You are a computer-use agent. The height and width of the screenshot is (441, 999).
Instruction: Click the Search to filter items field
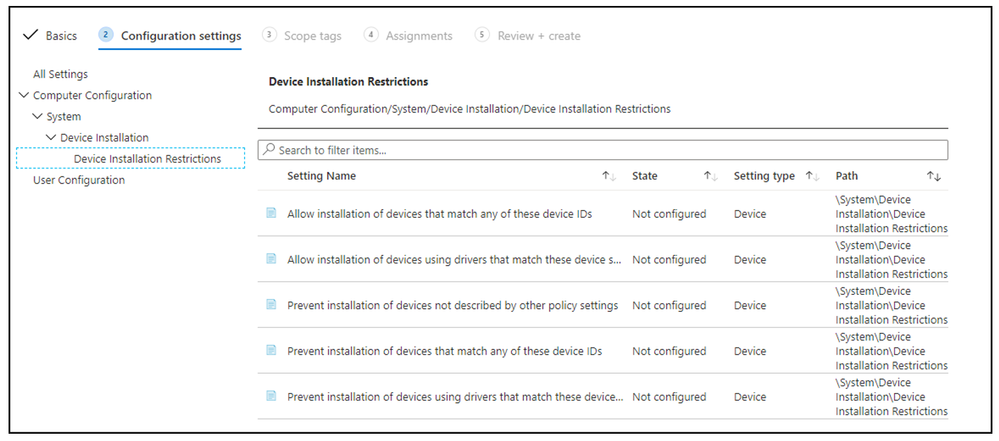tap(602, 150)
